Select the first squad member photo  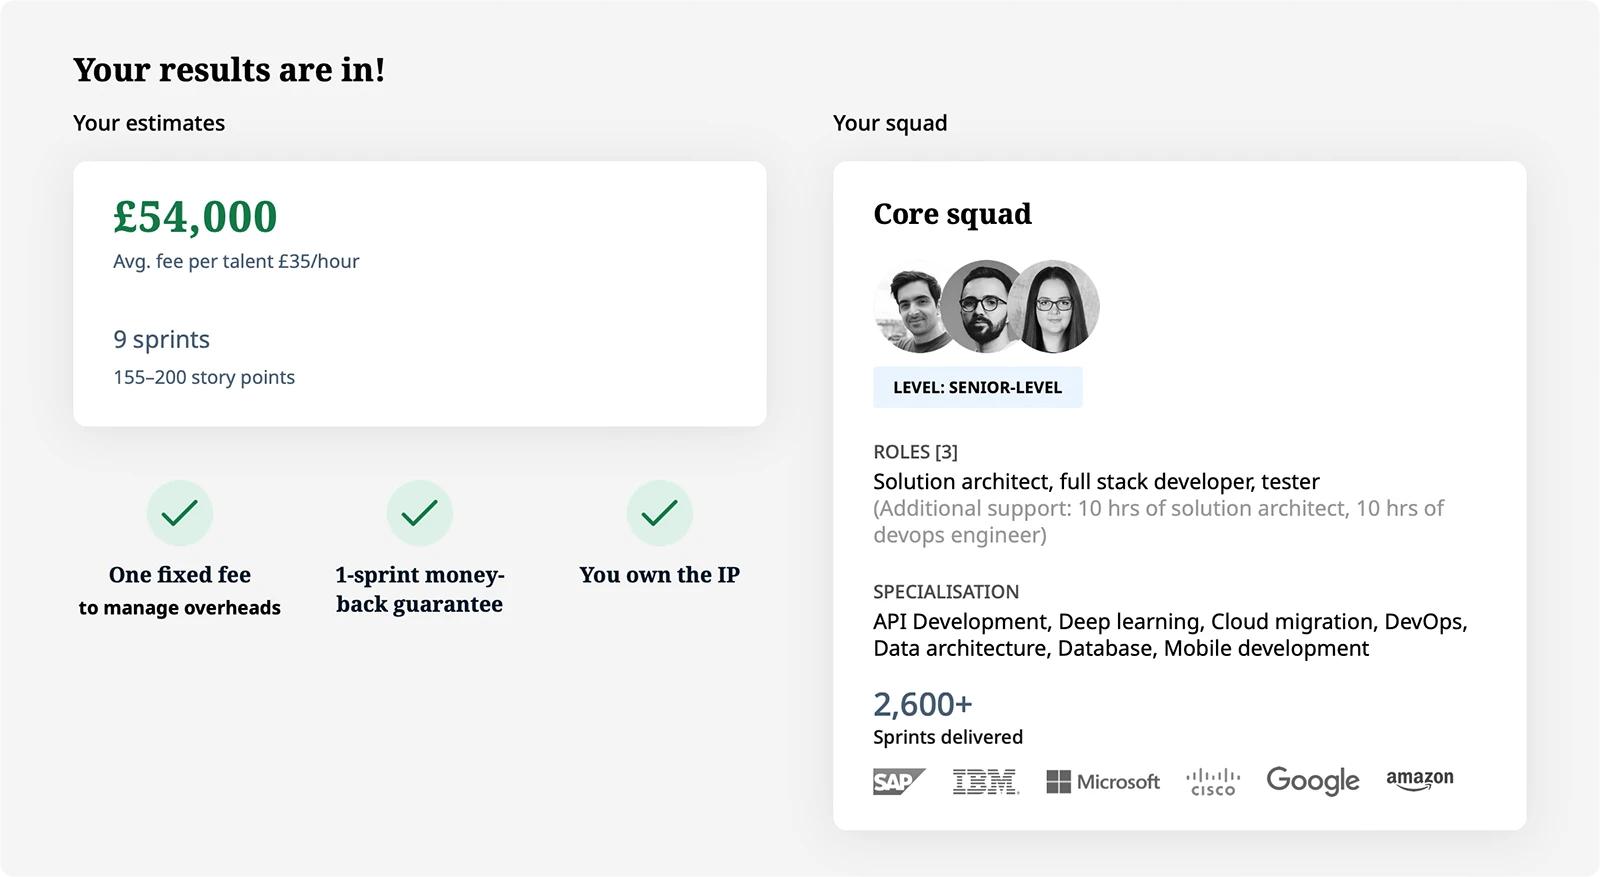(911, 307)
